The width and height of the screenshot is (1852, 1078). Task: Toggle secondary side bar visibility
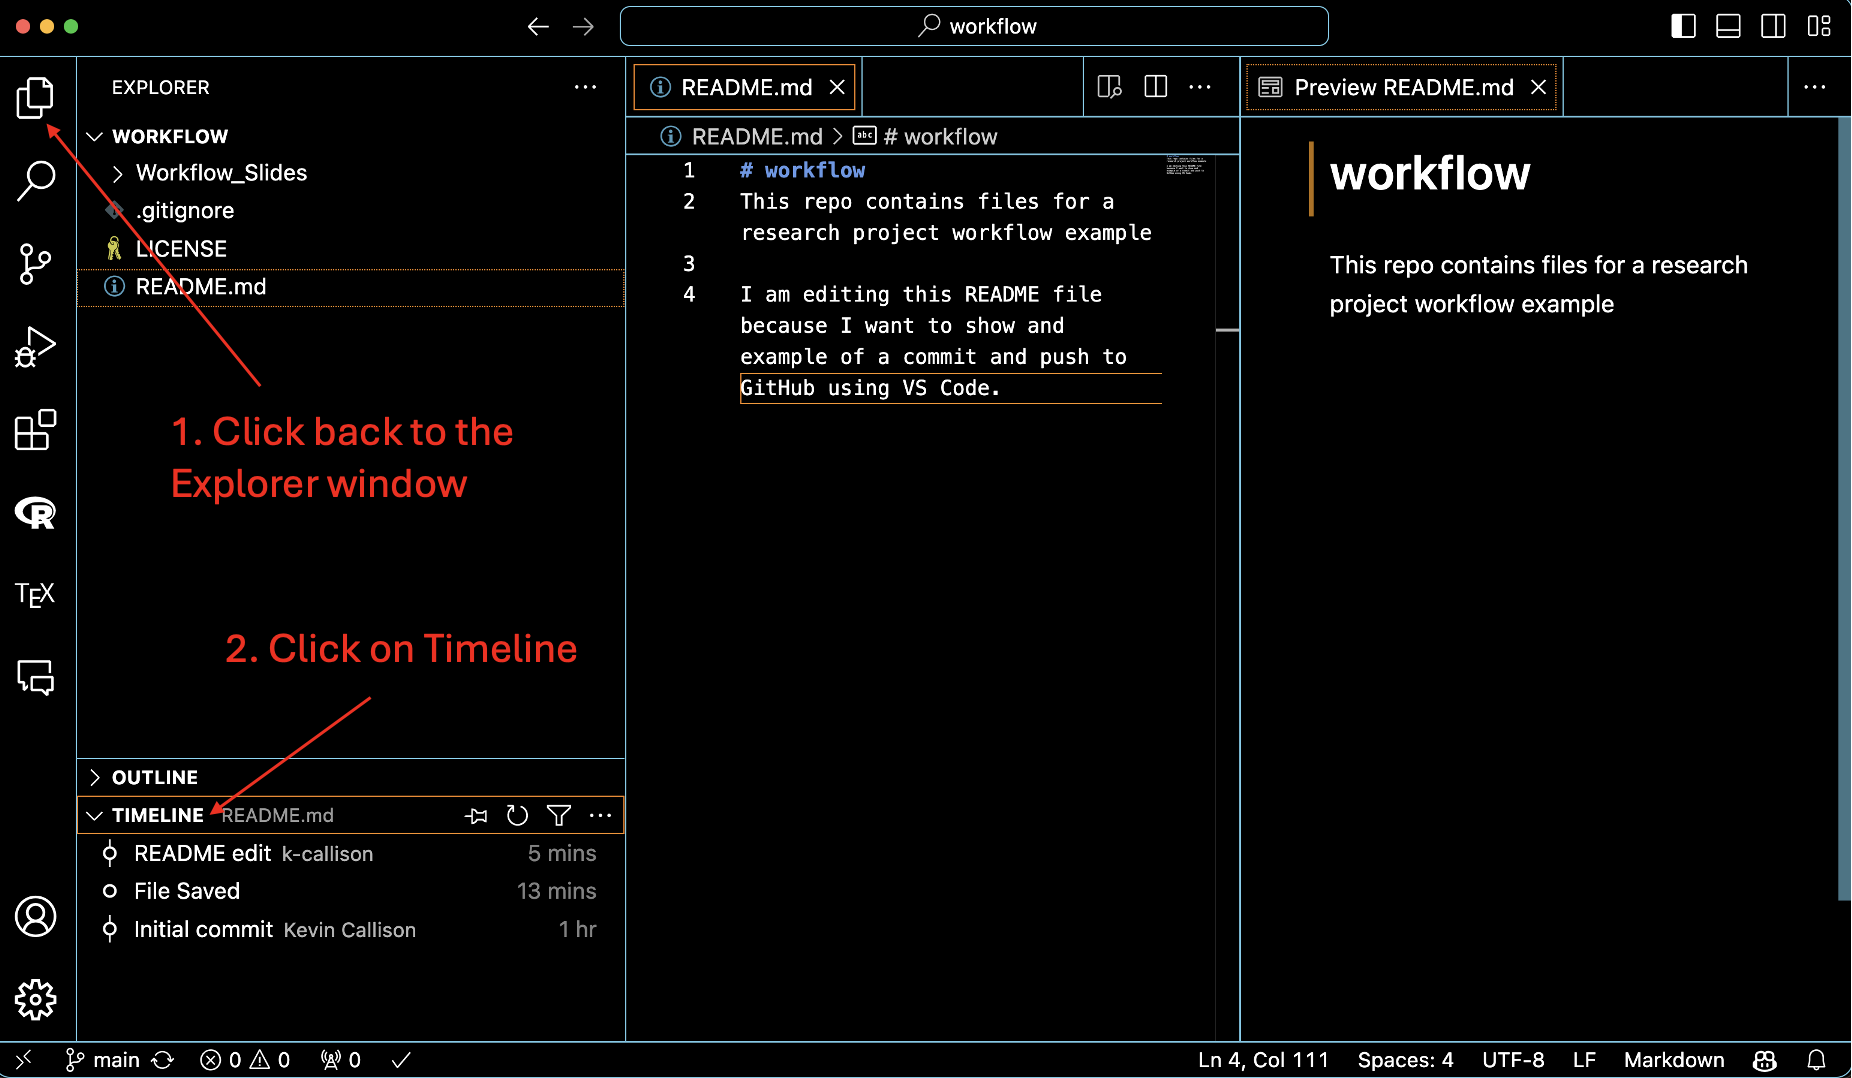(1773, 26)
